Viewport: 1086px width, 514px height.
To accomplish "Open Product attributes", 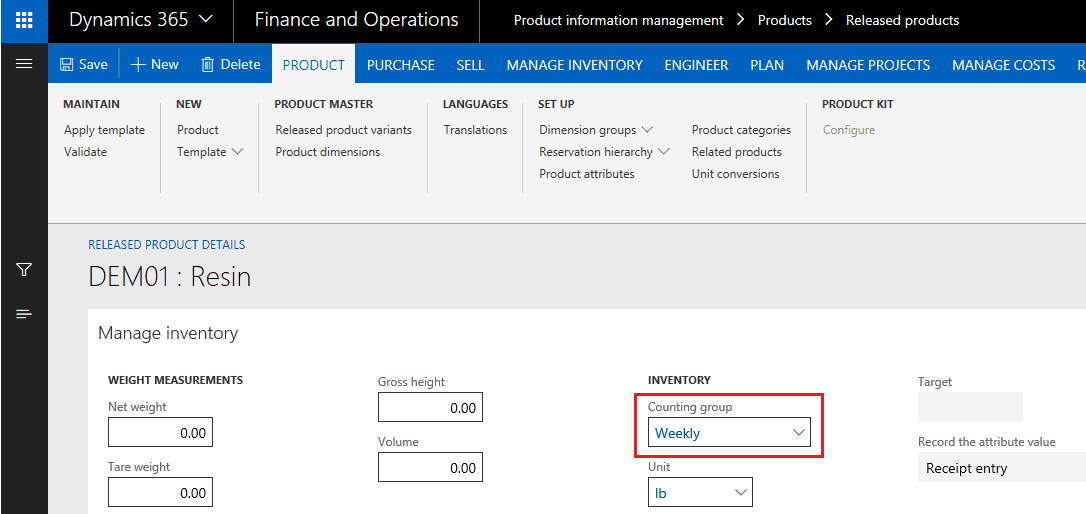I will click(587, 174).
